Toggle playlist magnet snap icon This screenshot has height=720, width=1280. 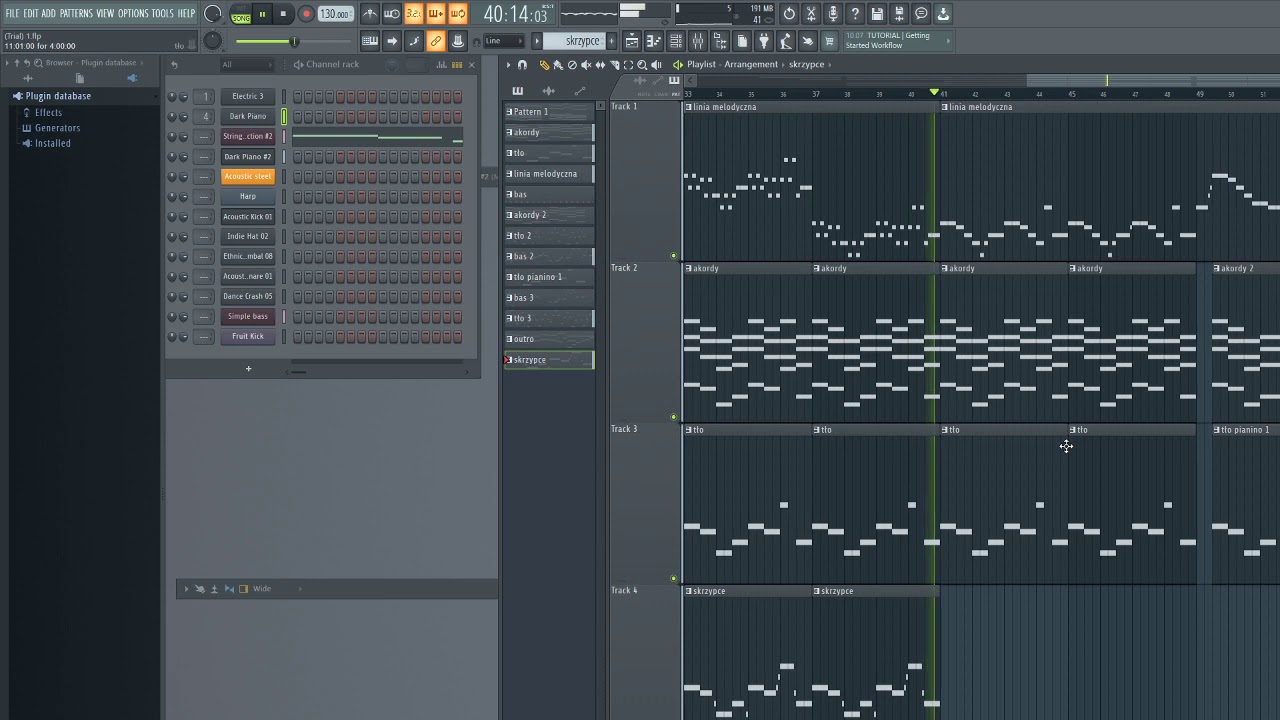click(x=522, y=65)
